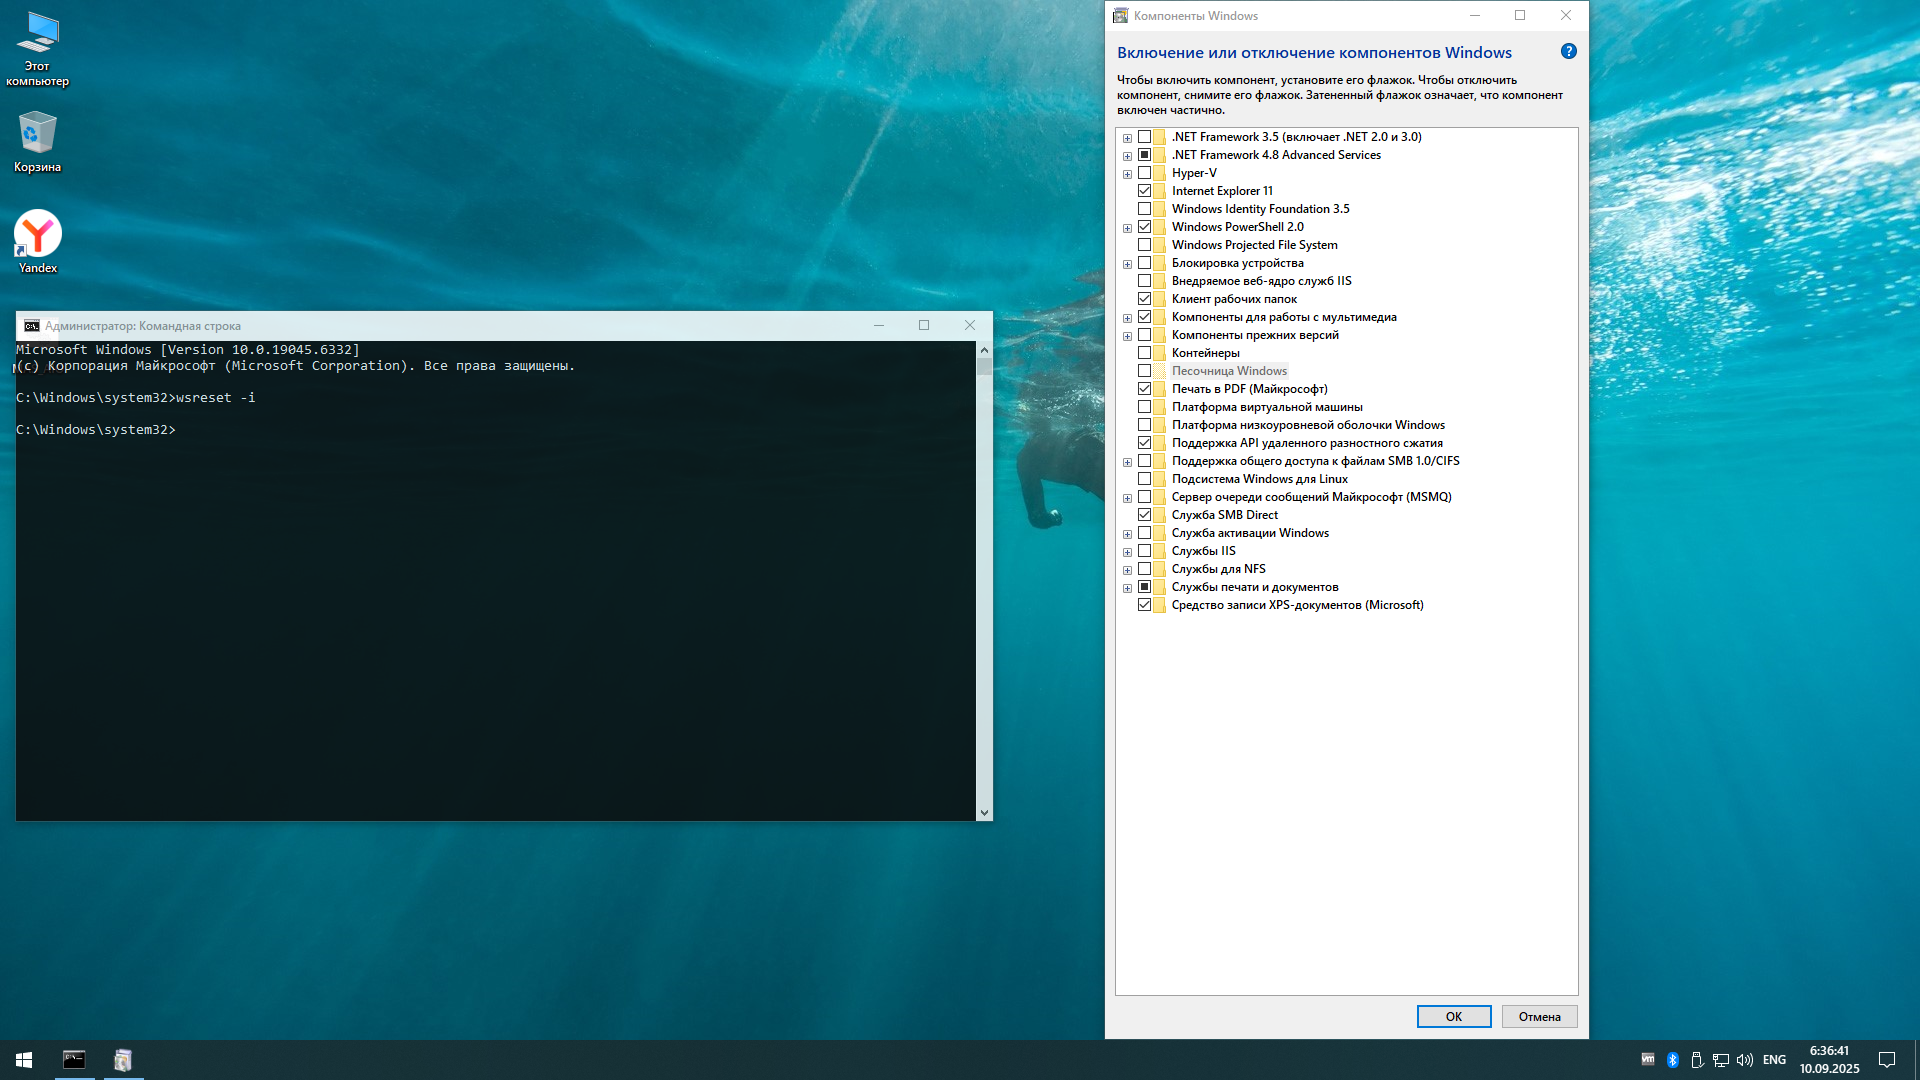This screenshot has width=1920, height=1080.
Task: Click OK in the Windows Features dialog
Action: (x=1453, y=1016)
